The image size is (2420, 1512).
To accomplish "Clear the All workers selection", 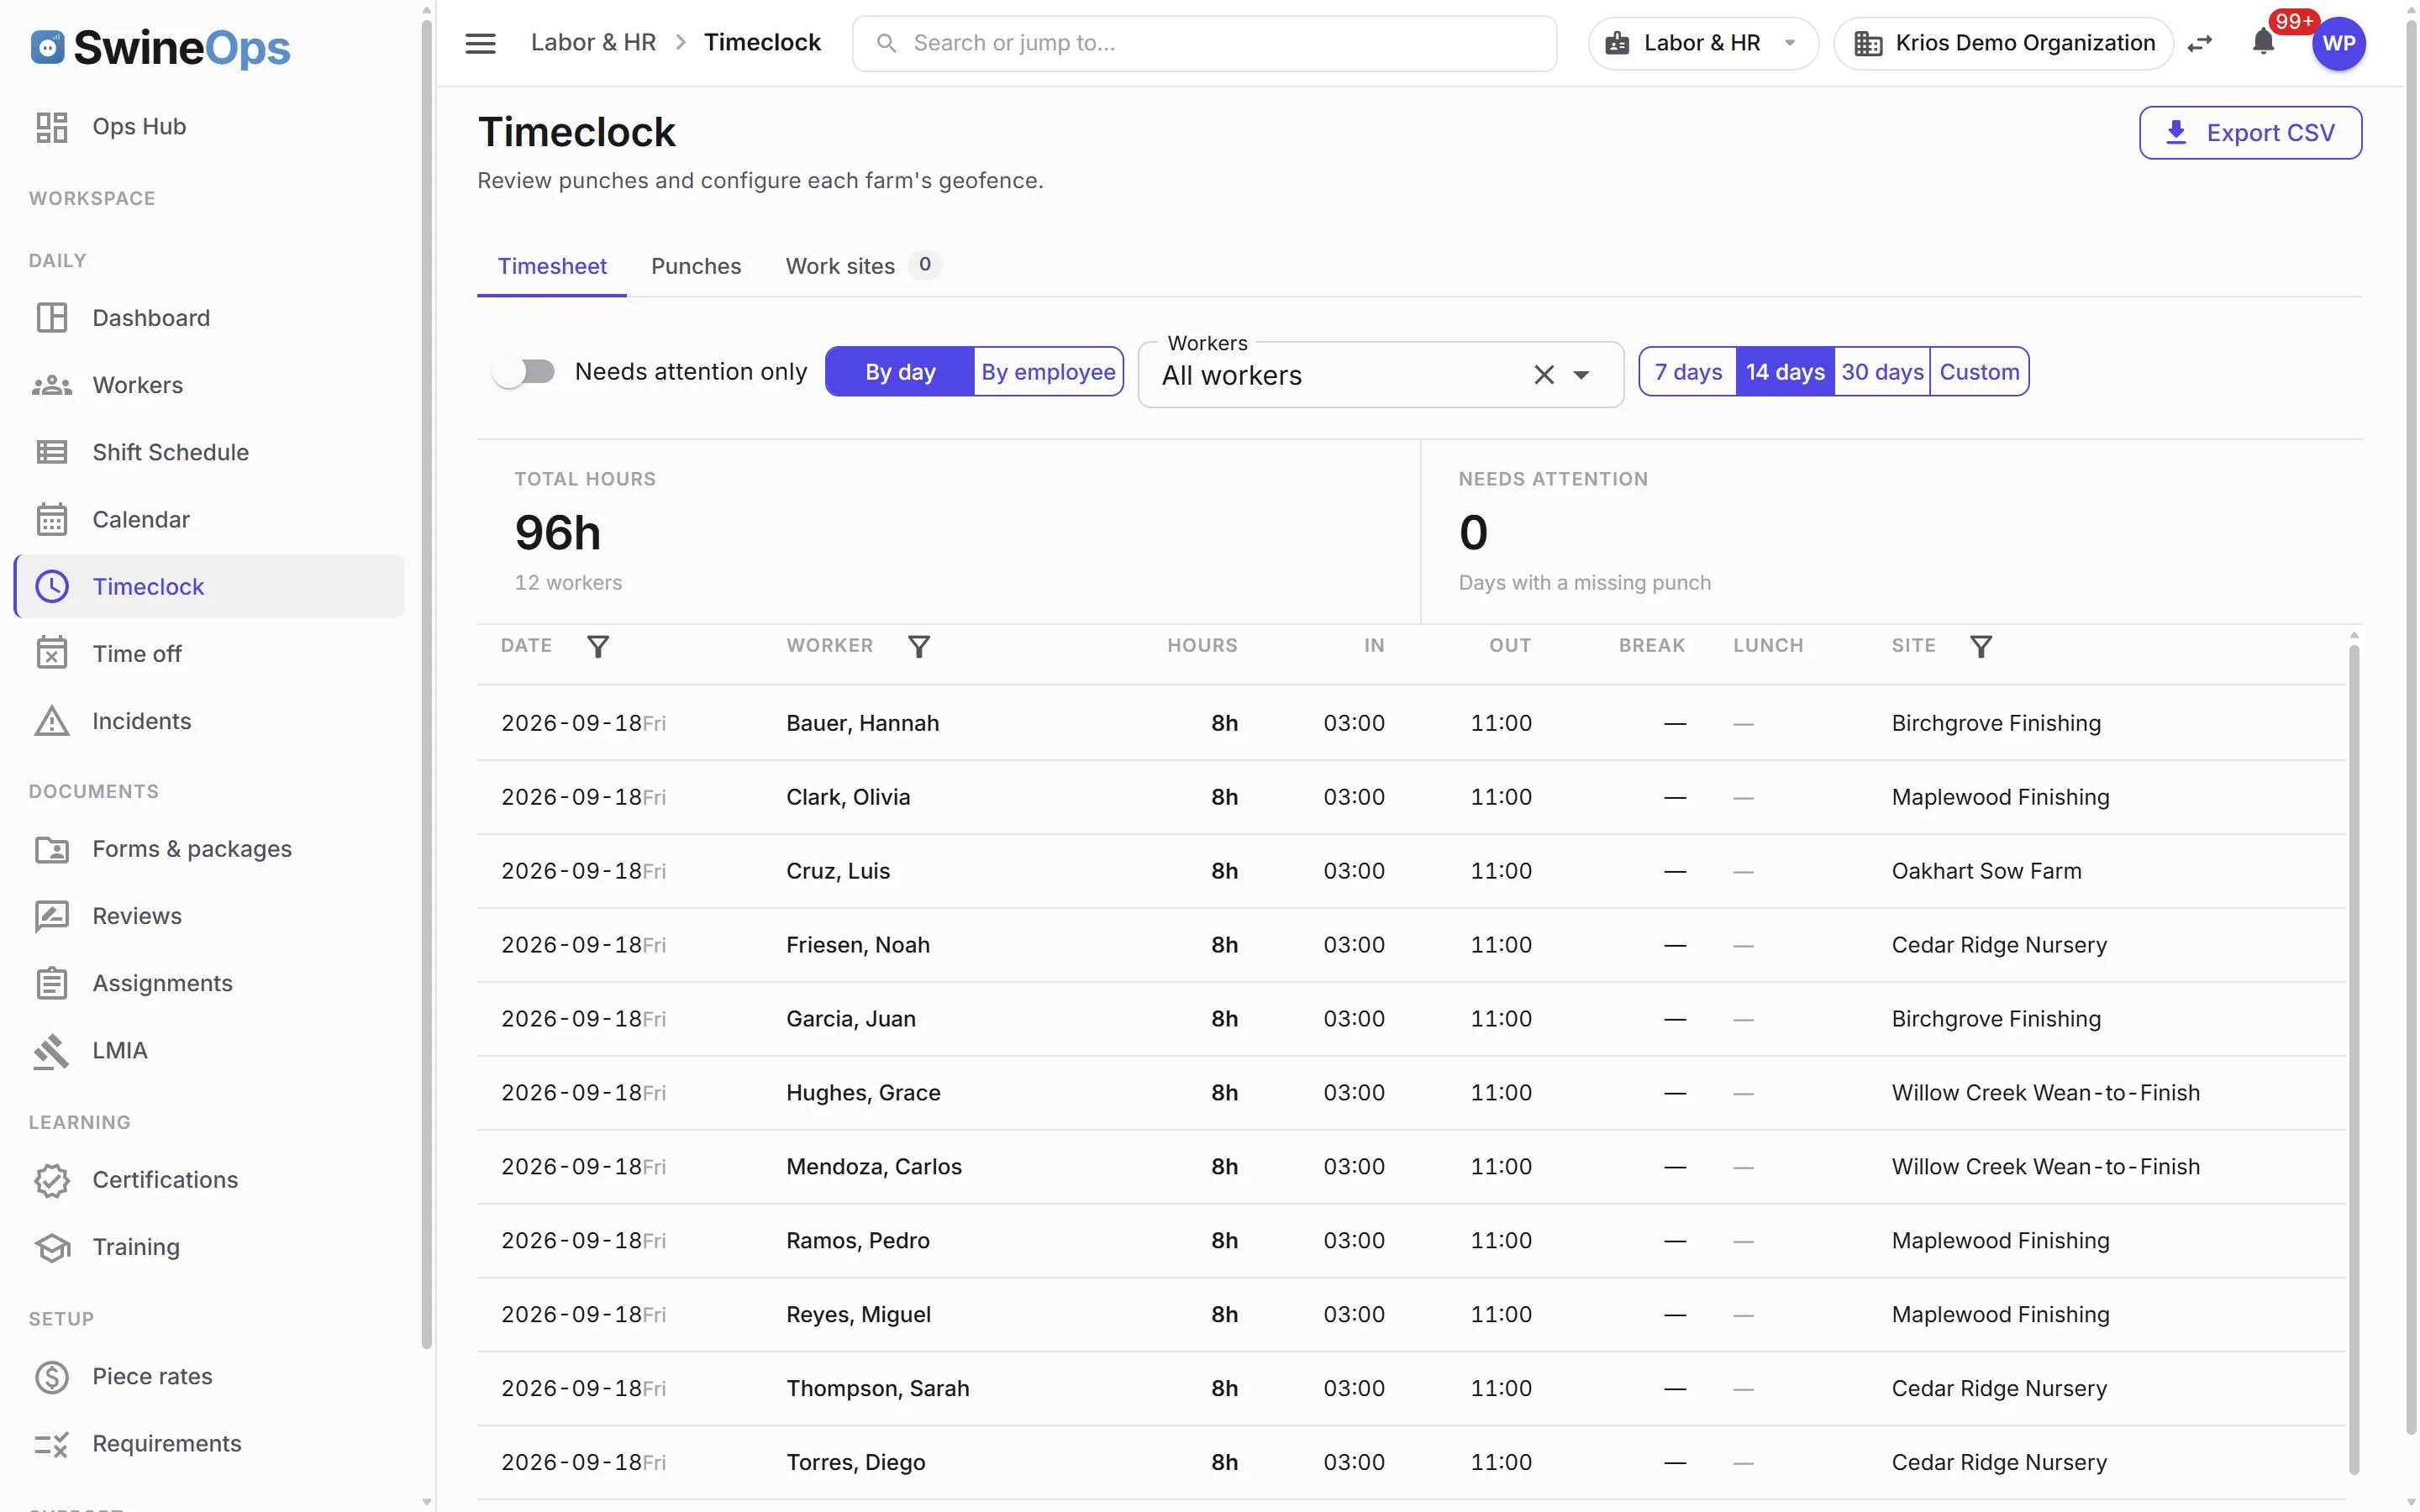I will click(1544, 375).
